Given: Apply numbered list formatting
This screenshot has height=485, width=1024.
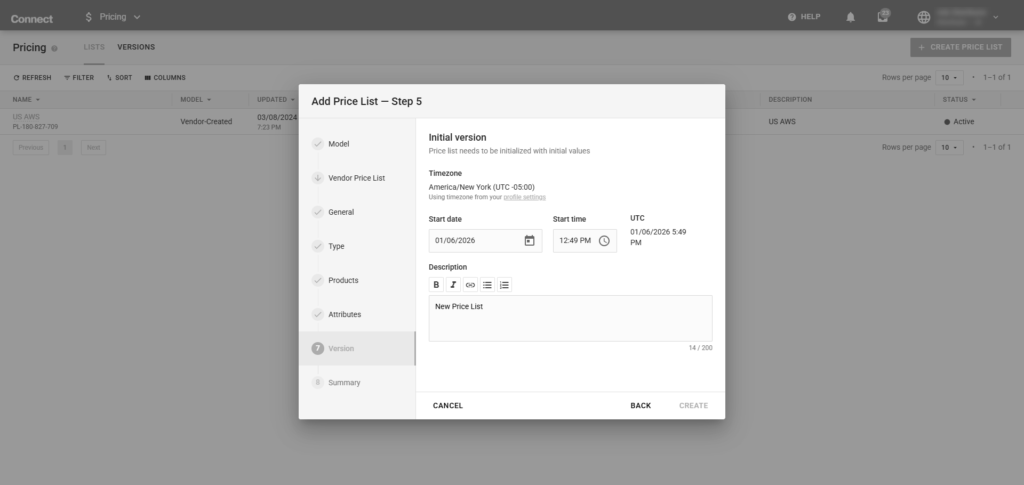Looking at the screenshot, I should [504, 285].
